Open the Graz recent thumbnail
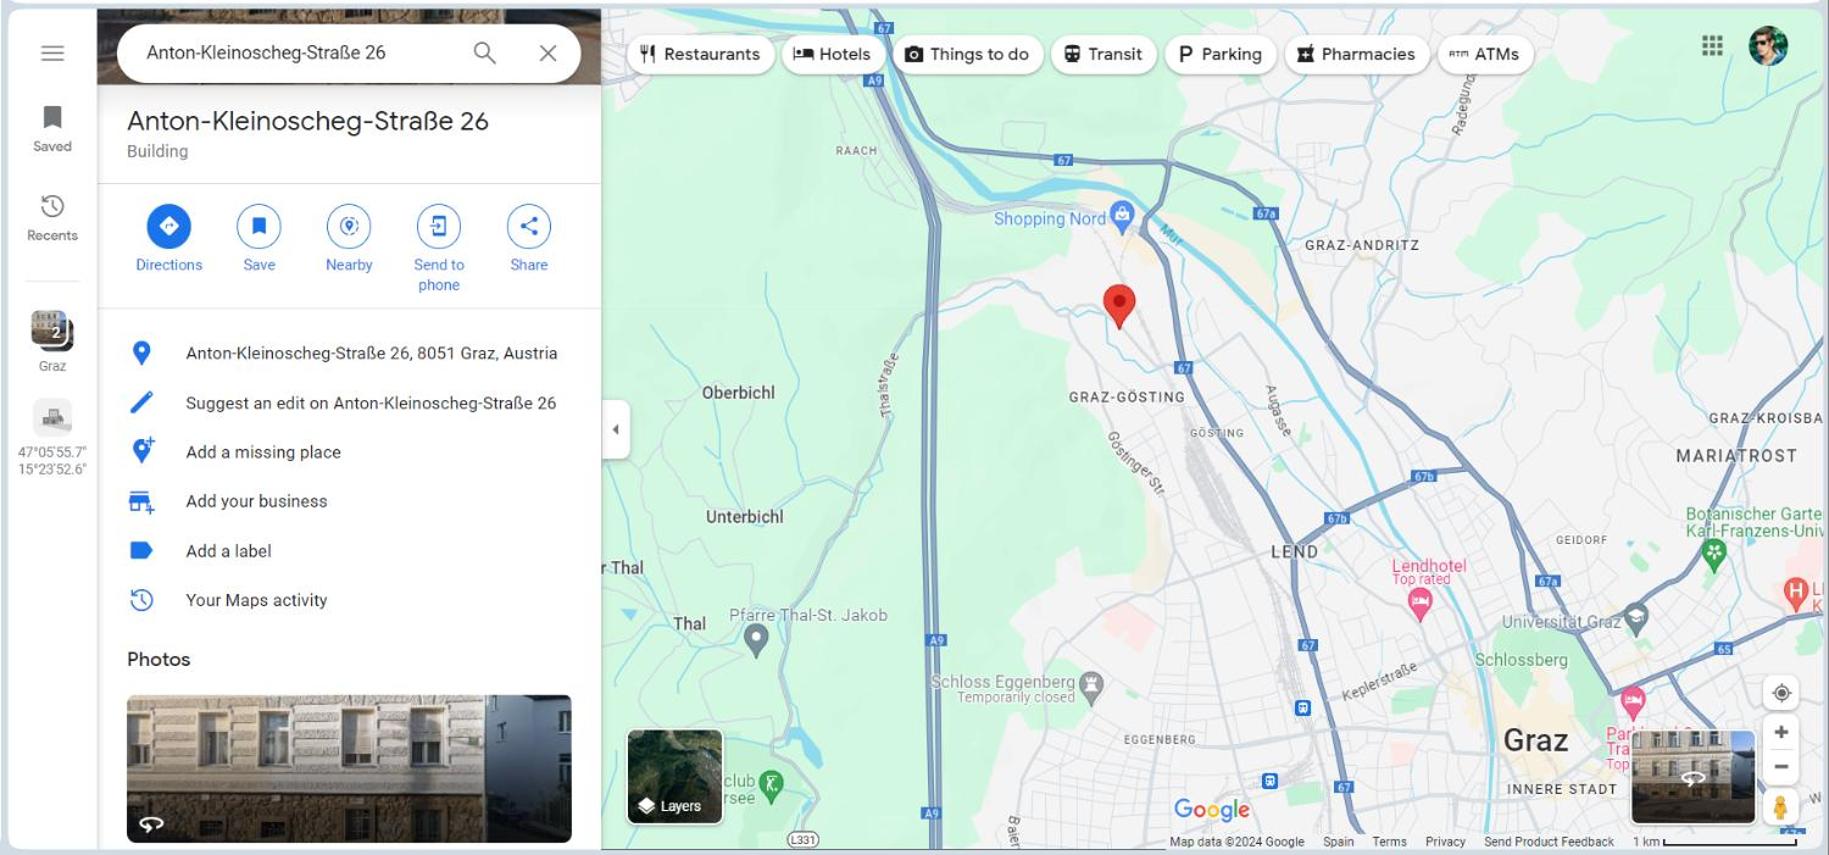The width and height of the screenshot is (1829, 855). click(x=52, y=341)
